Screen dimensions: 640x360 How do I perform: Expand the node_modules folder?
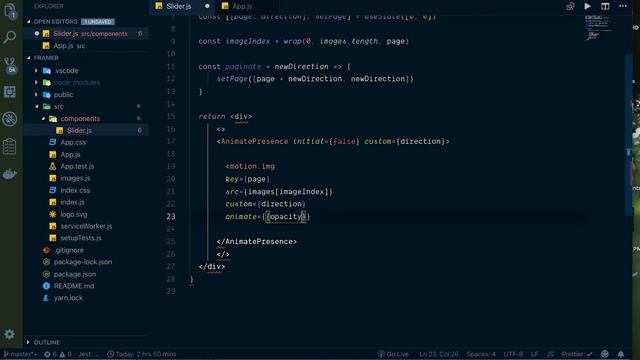(x=77, y=82)
